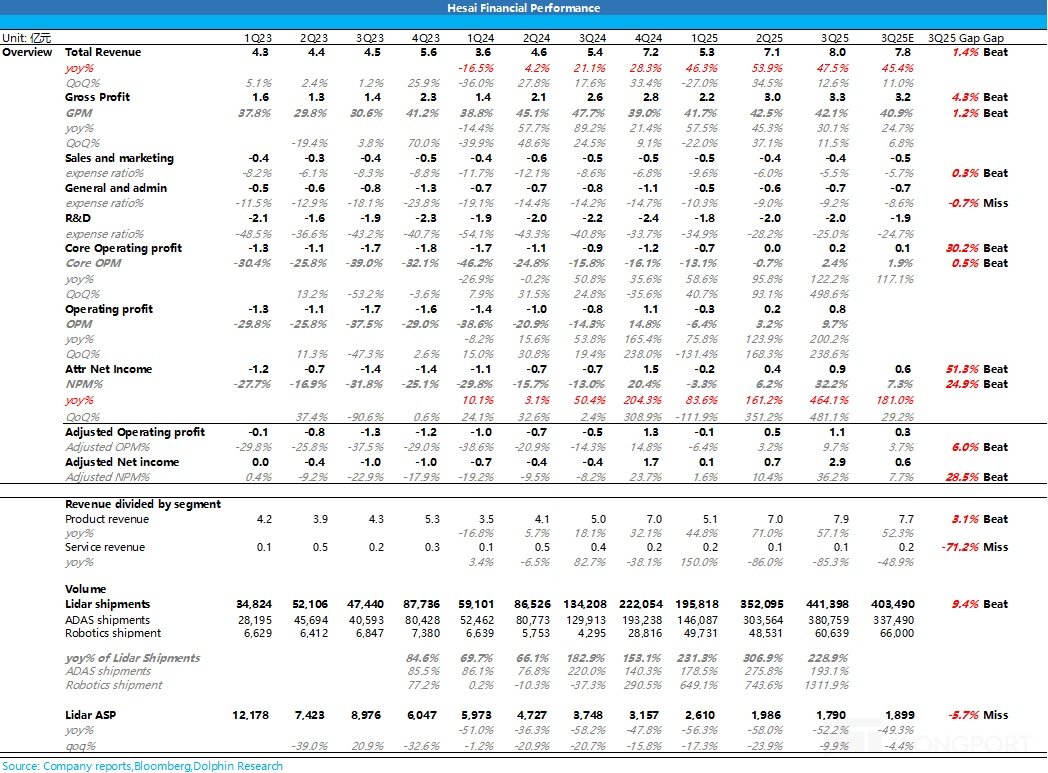The height and width of the screenshot is (773, 1048).
Task: Select the Unit 亿元 cell
Action: pos(27,37)
